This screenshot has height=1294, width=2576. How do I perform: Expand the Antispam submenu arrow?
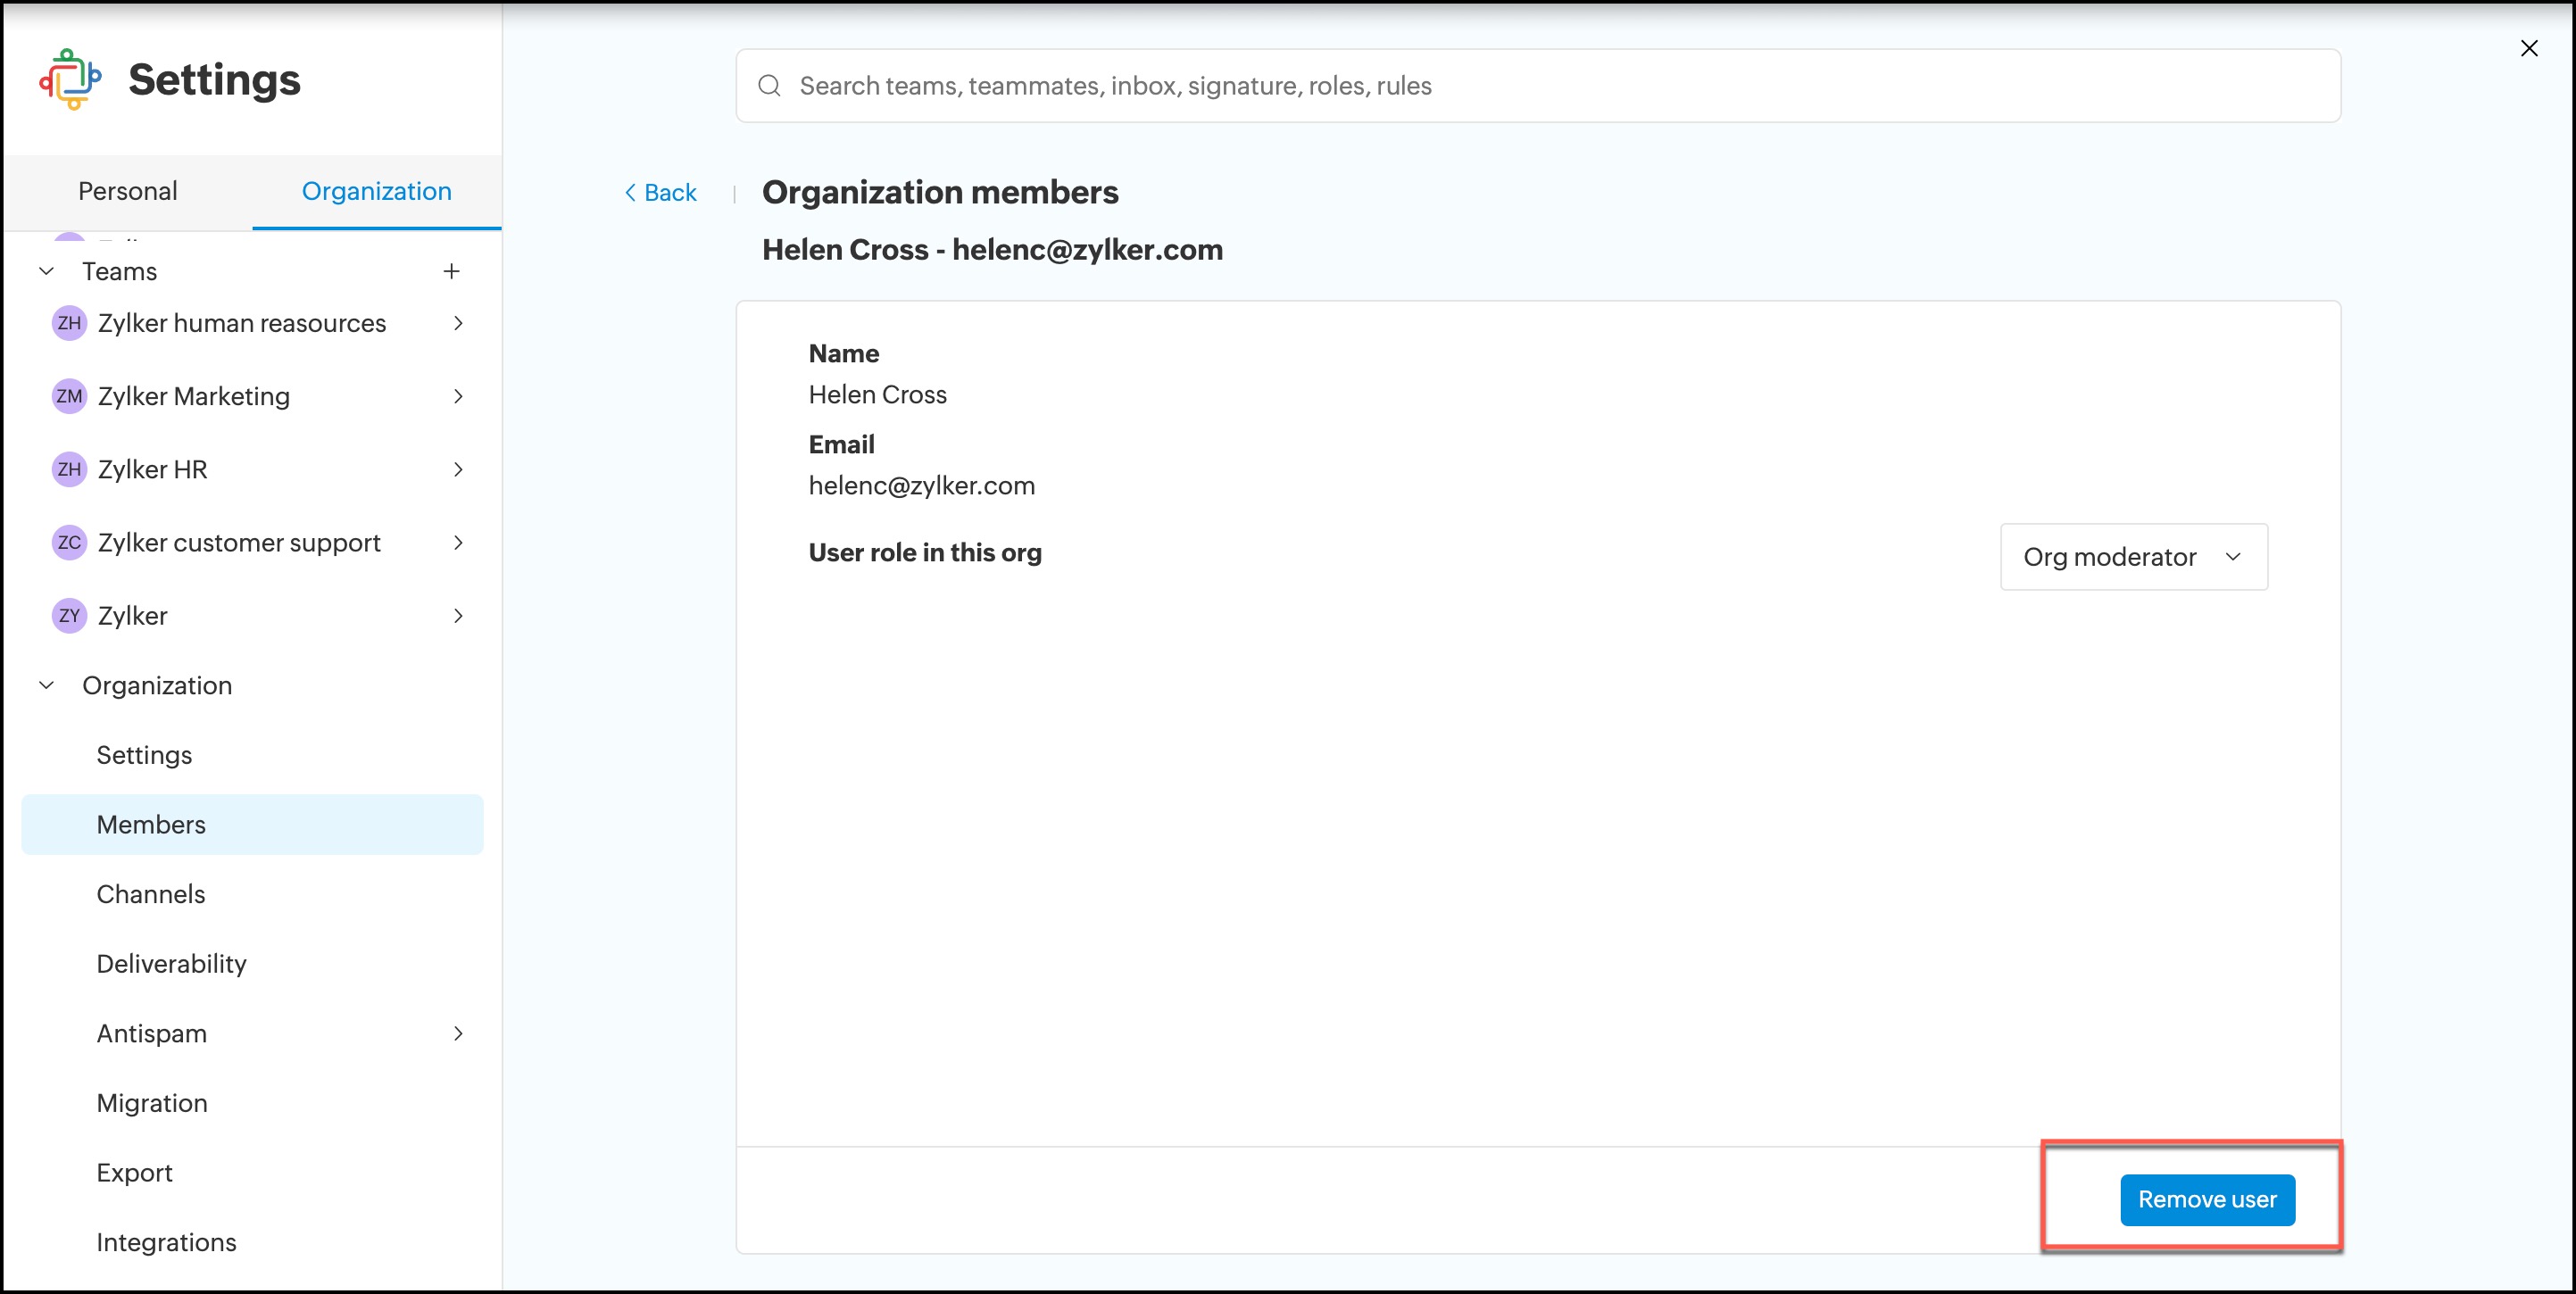pos(458,1033)
